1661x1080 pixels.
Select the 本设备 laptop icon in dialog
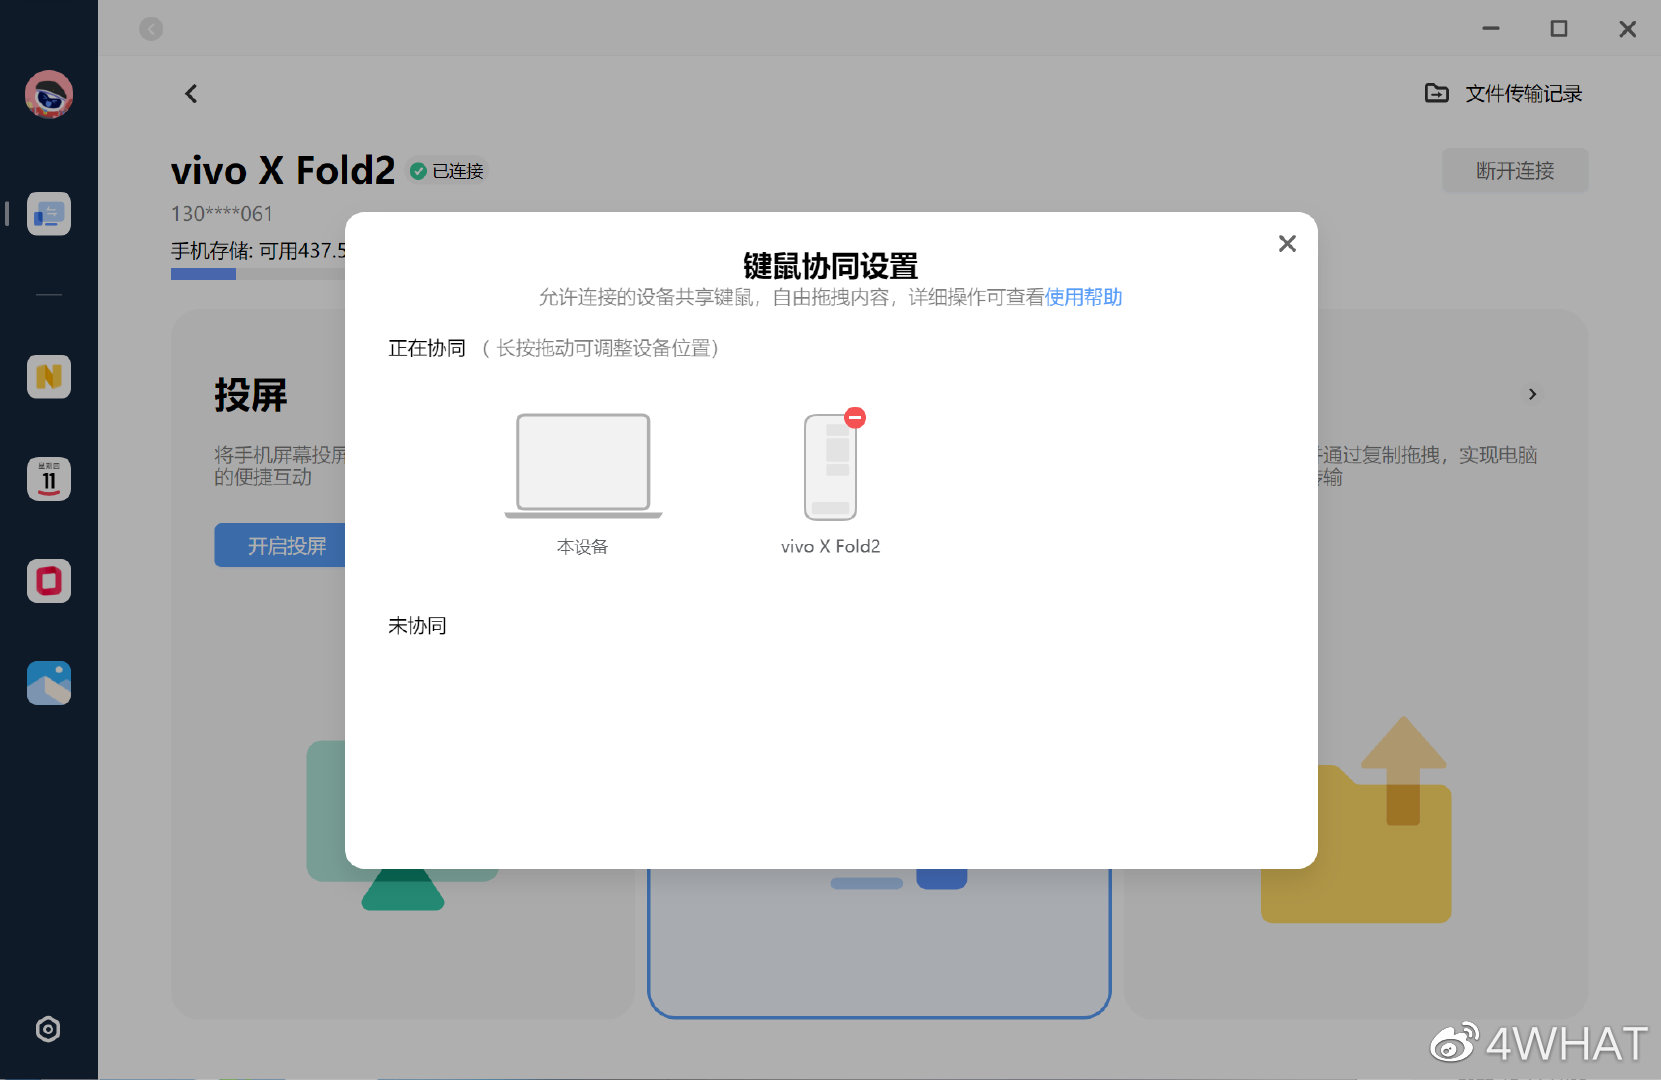coord(582,463)
